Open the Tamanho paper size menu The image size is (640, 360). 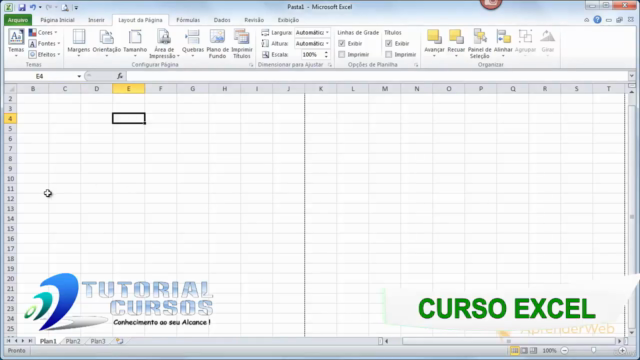[x=135, y=42]
